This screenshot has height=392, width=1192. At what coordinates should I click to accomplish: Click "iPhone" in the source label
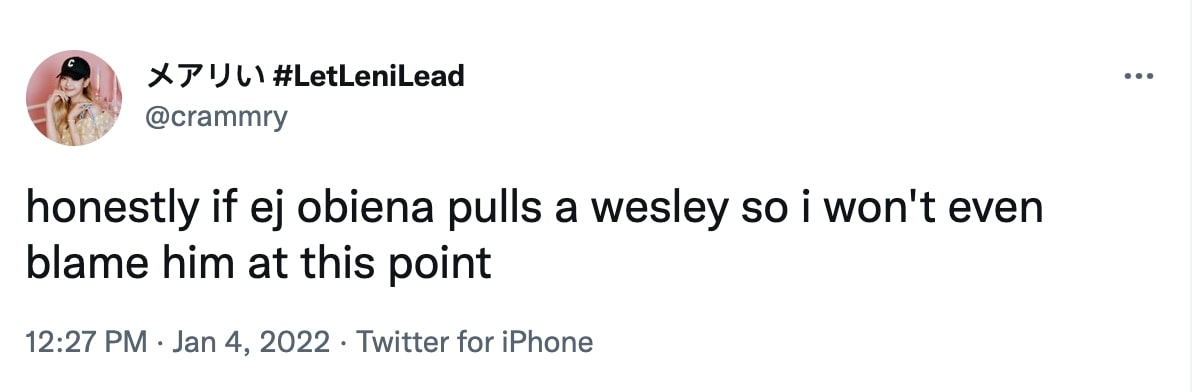(547, 342)
